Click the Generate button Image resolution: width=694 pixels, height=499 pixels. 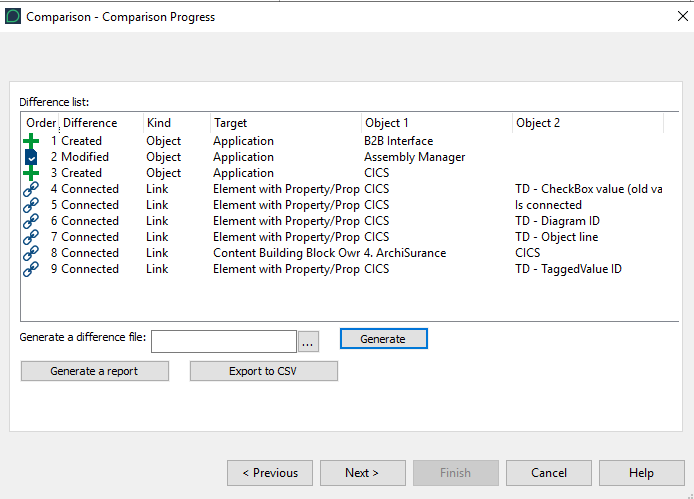tap(383, 339)
